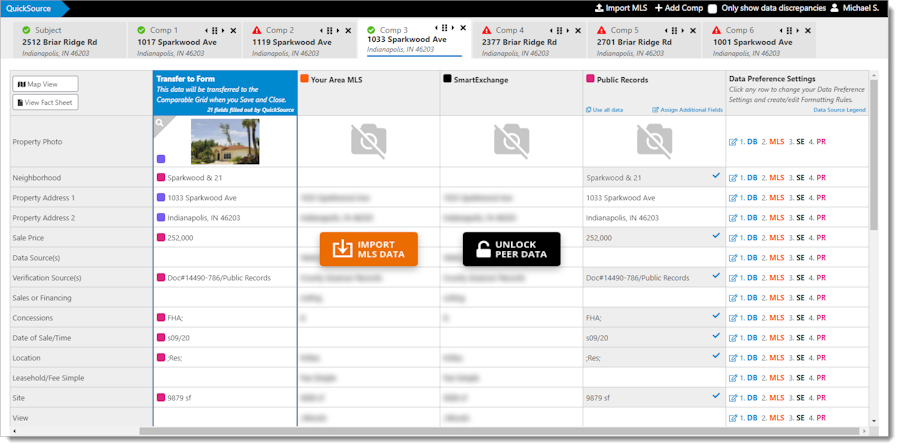900x448 pixels.
Task: Switch to the Comp 4 tab
Action: 529,41
